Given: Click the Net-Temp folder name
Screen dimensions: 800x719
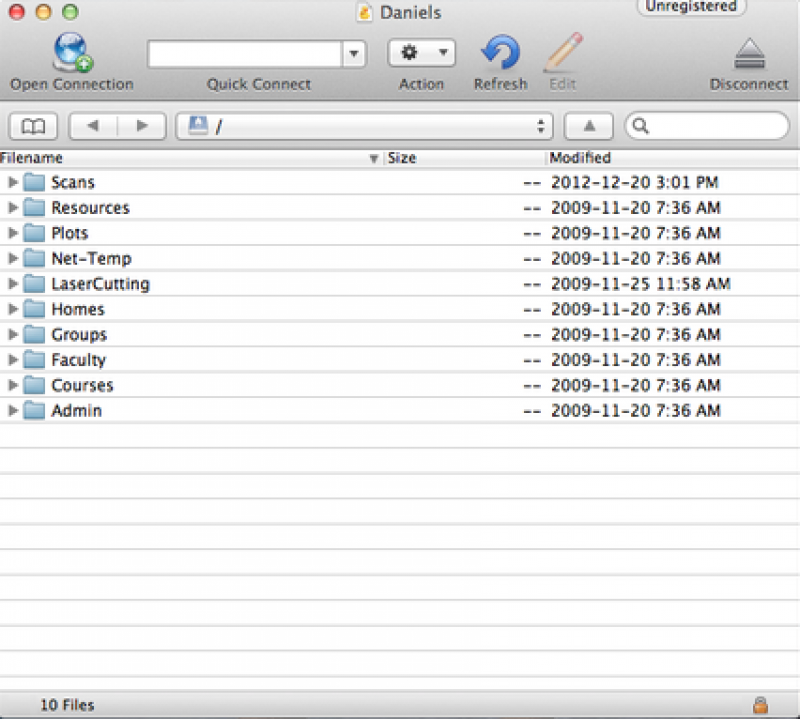Looking at the screenshot, I should click(92, 258).
